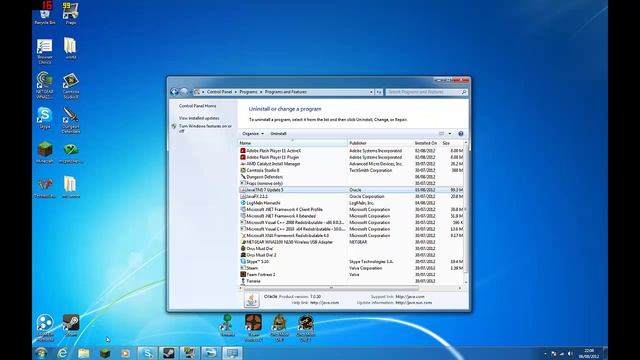Open the java.sun.com Update information link
Viewport: 640px width, 360px height.
point(413,302)
